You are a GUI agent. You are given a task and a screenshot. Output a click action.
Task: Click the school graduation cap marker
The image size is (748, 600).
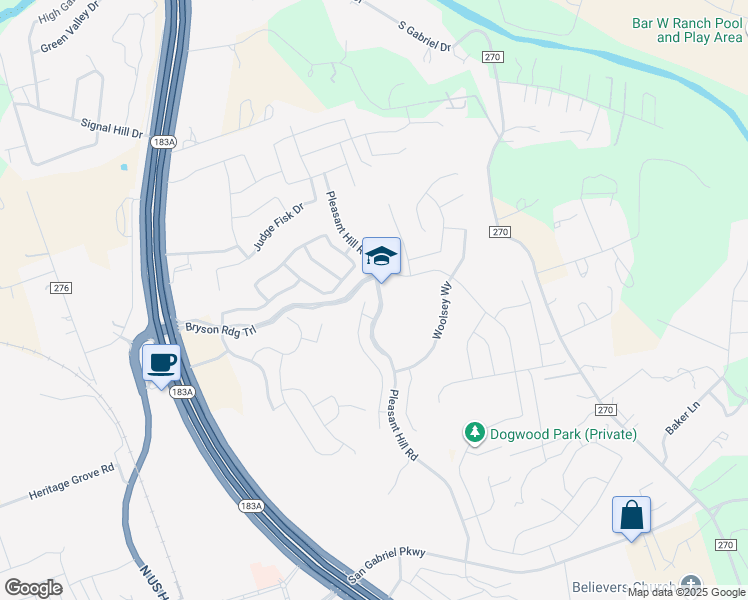click(381, 259)
